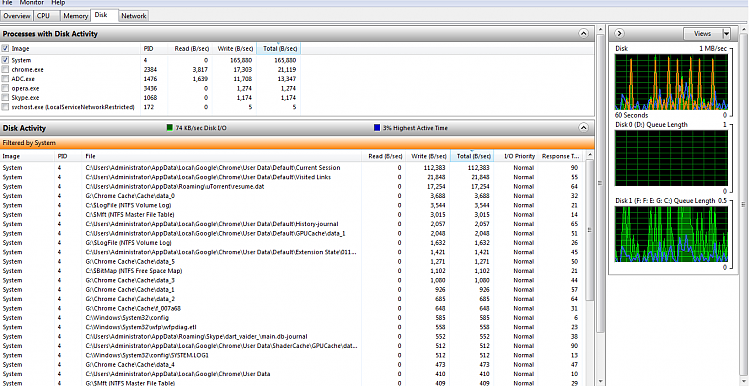This screenshot has width=750, height=386.
Task: Open the Views dropdown arrow
Action: (x=727, y=33)
